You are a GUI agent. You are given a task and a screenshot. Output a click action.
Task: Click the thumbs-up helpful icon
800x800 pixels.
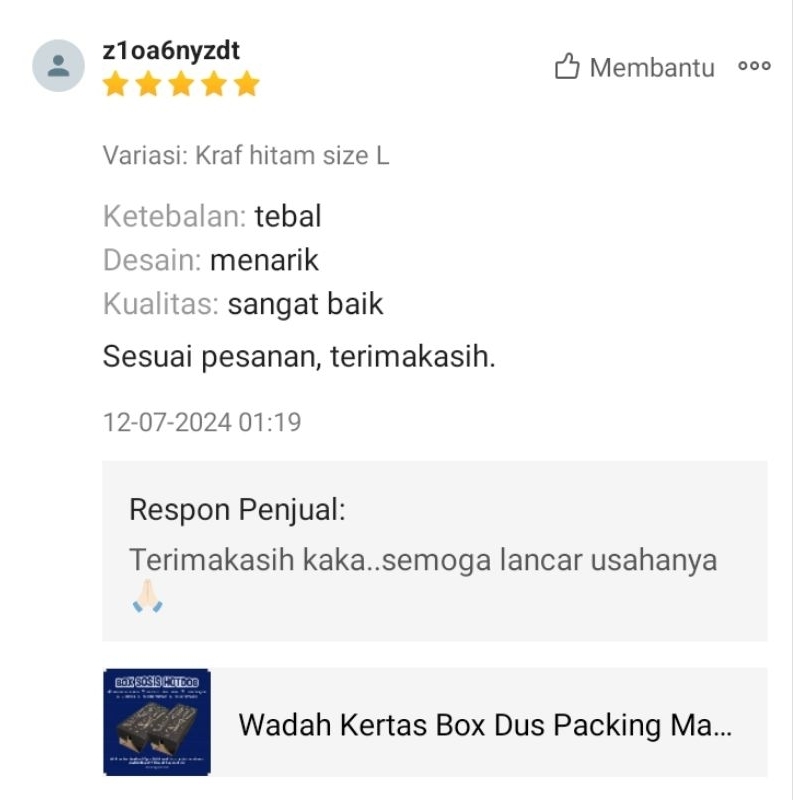click(x=567, y=66)
